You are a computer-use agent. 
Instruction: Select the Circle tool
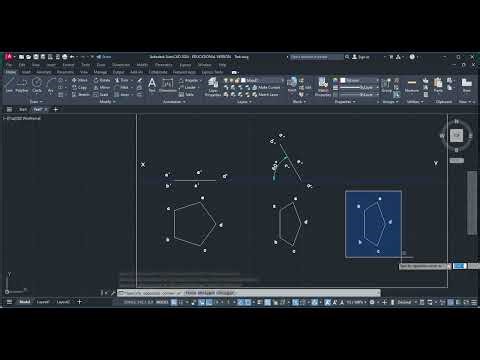(37, 85)
